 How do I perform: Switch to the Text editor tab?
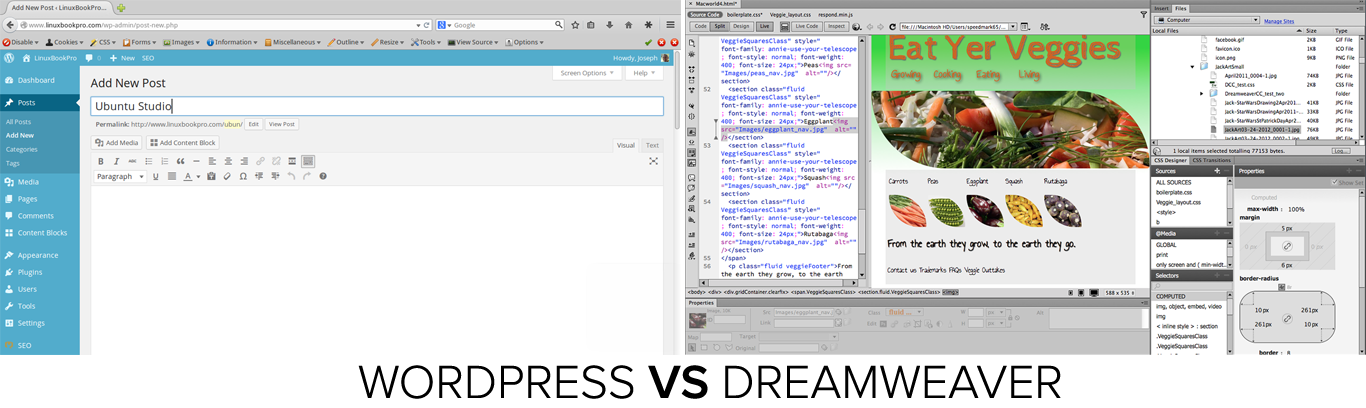coord(652,145)
